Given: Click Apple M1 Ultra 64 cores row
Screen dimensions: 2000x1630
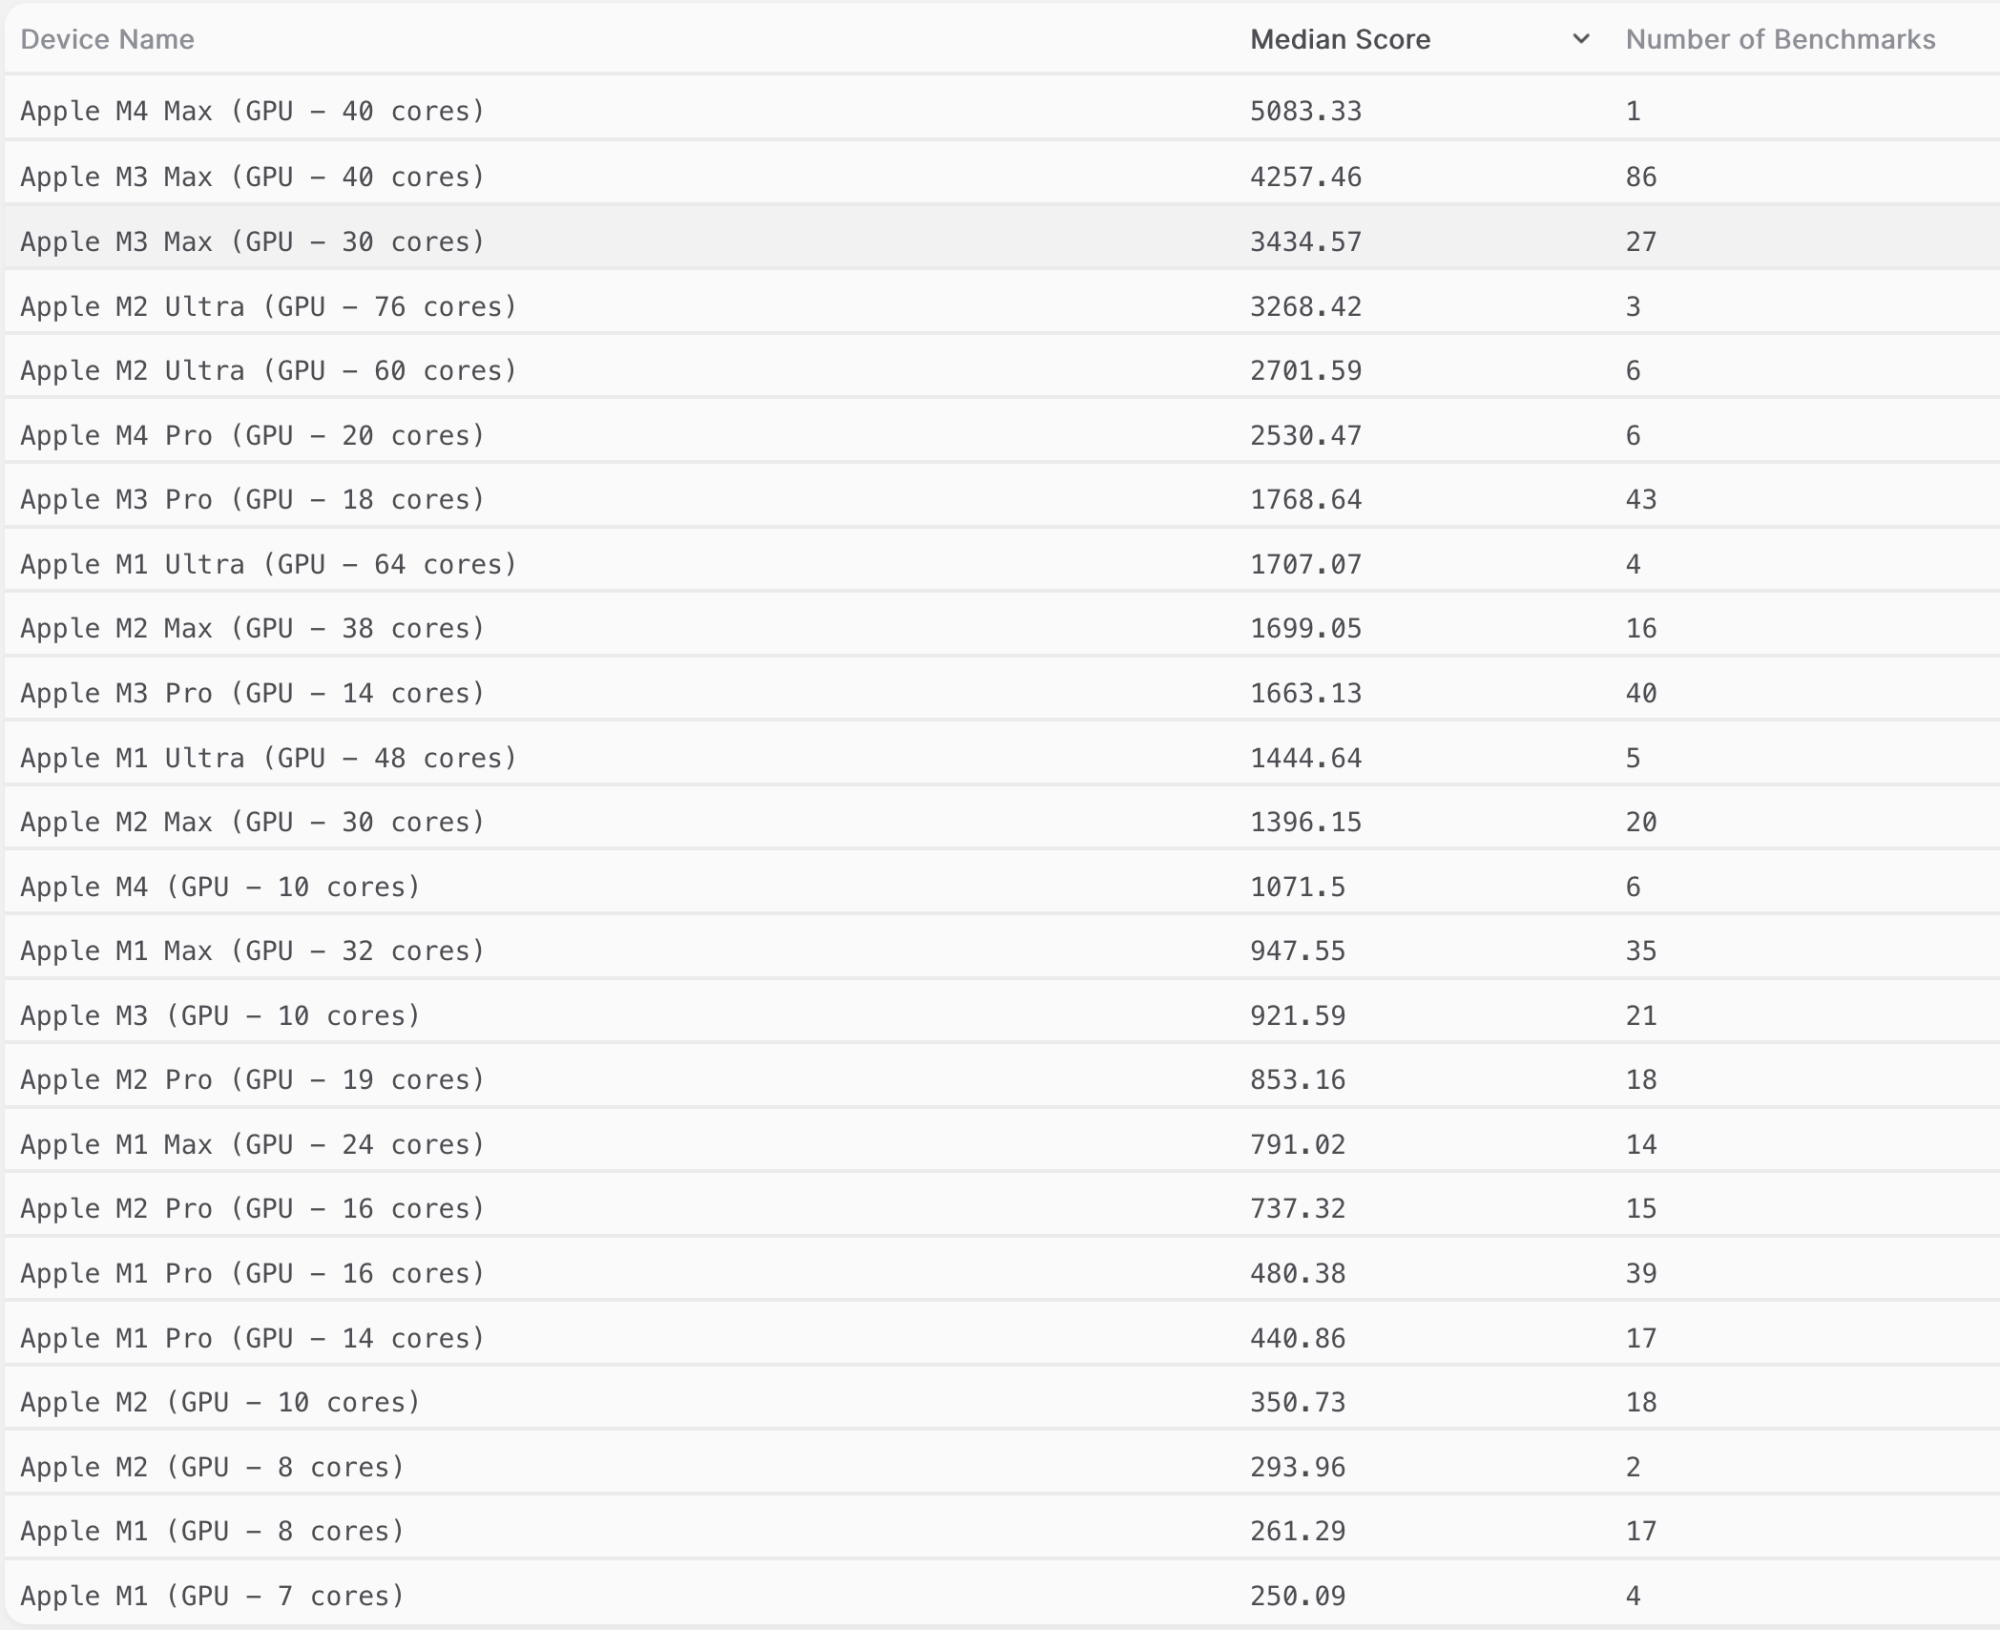Looking at the screenshot, I should (x=268, y=565).
